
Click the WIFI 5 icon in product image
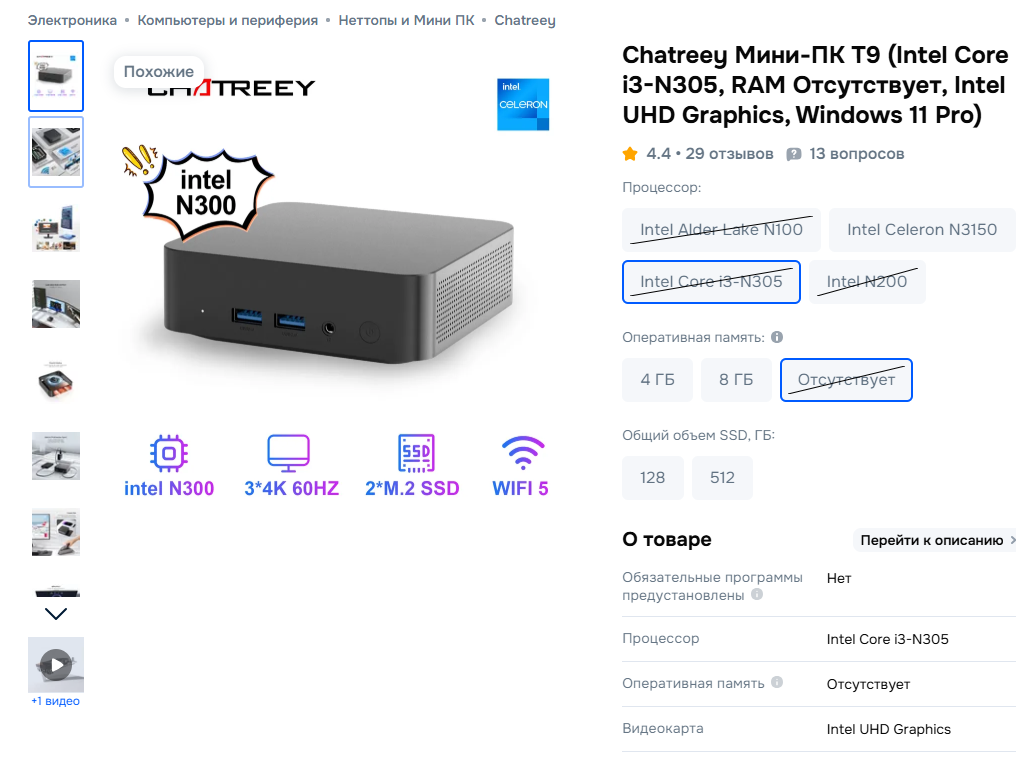(522, 453)
